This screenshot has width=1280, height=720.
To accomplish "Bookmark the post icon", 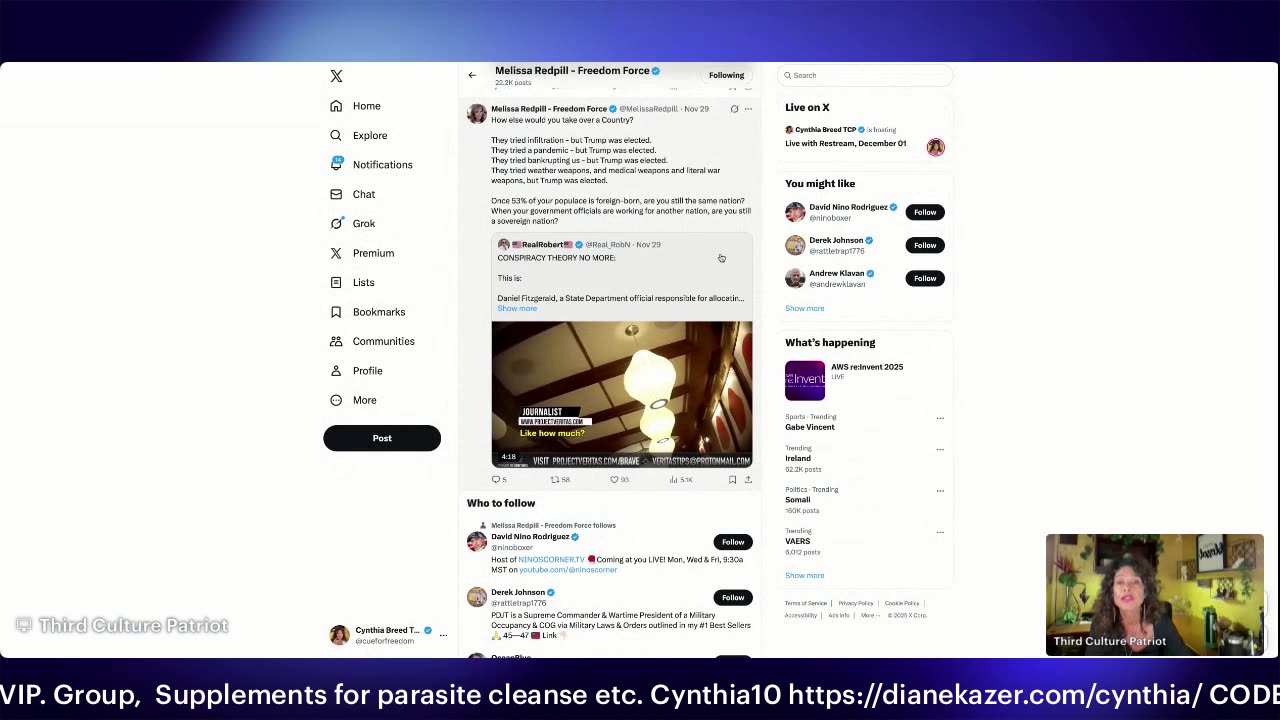I will 732,480.
